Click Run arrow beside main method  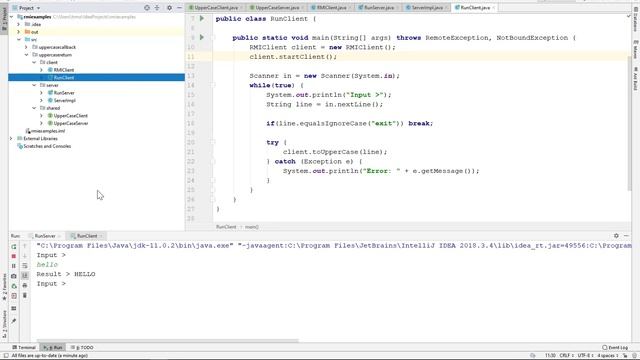point(202,38)
